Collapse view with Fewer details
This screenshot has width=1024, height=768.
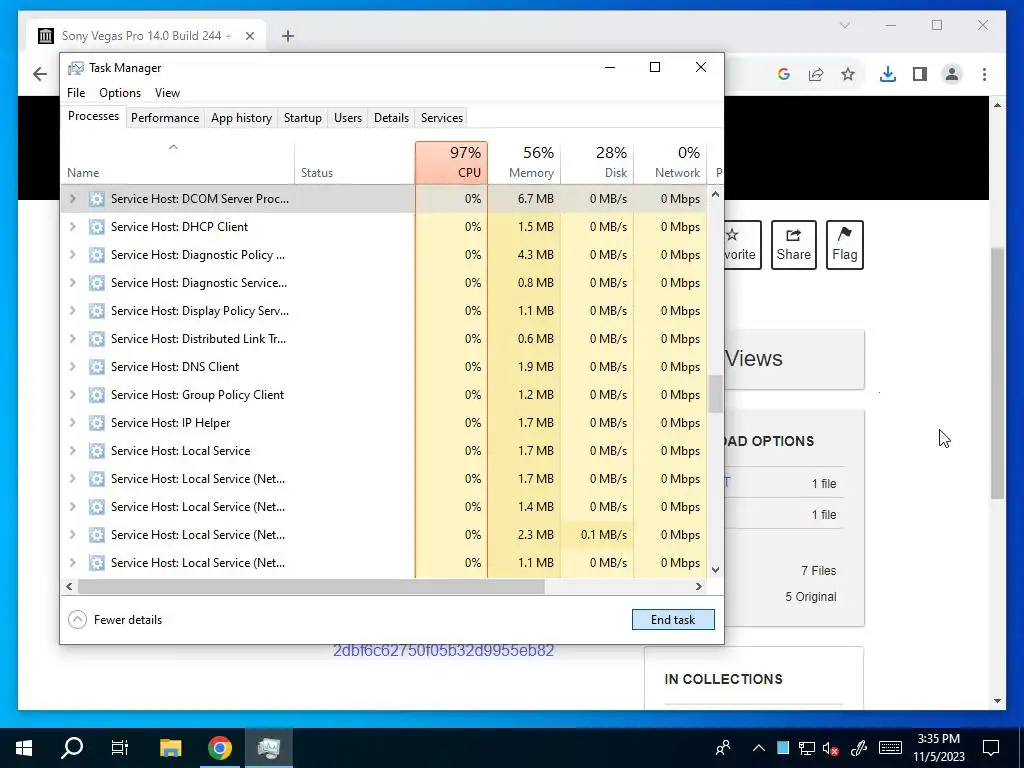pyautogui.click(x=115, y=620)
